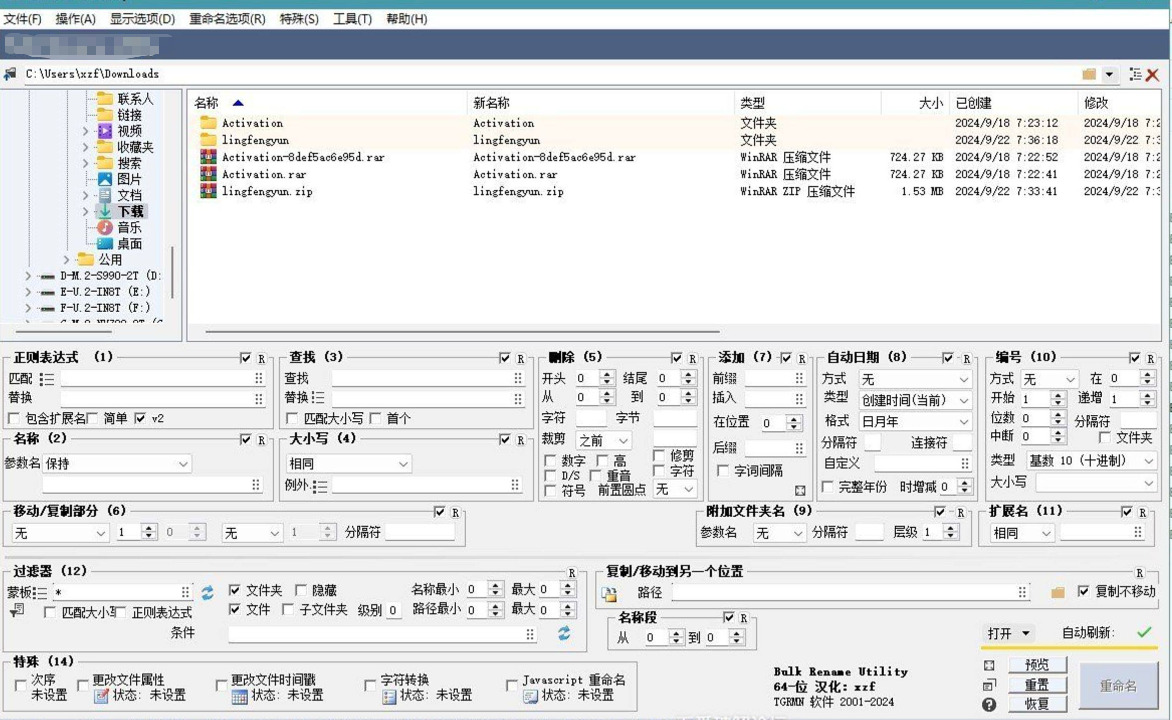Toggle 包含扩展名 checkbox
The height and width of the screenshot is (720, 1172).
(14, 418)
